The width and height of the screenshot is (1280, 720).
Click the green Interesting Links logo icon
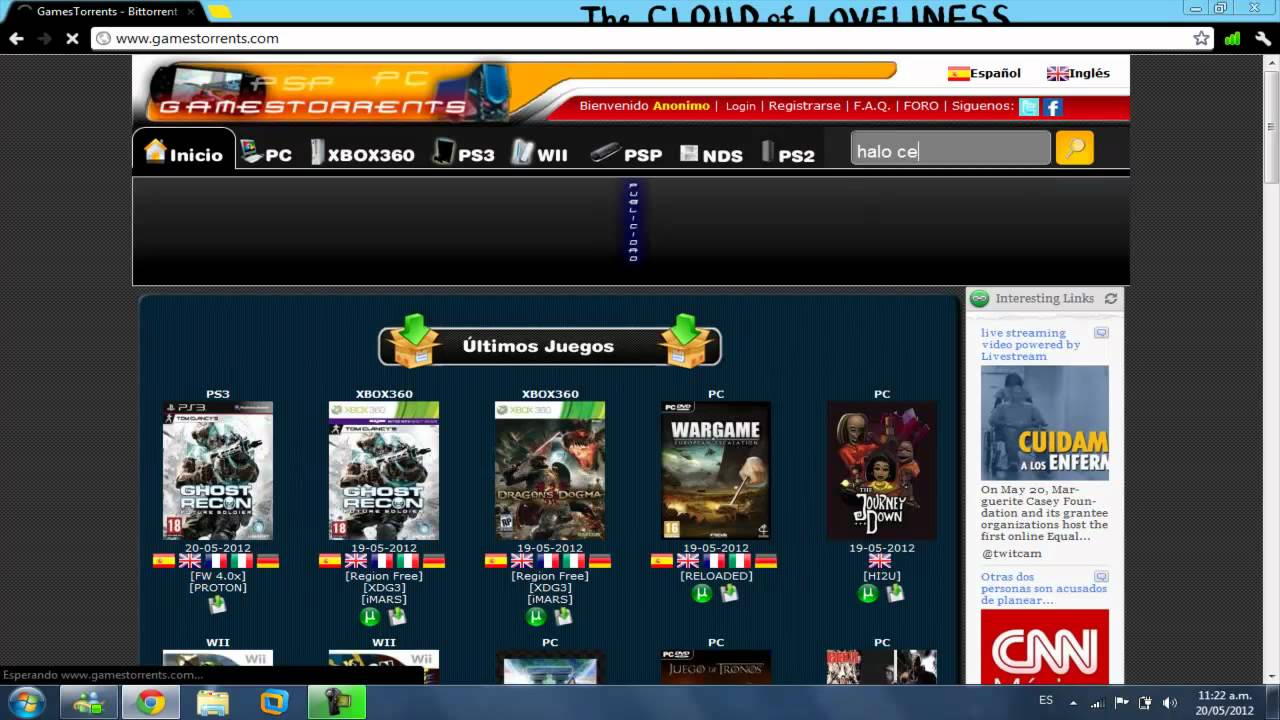979,298
